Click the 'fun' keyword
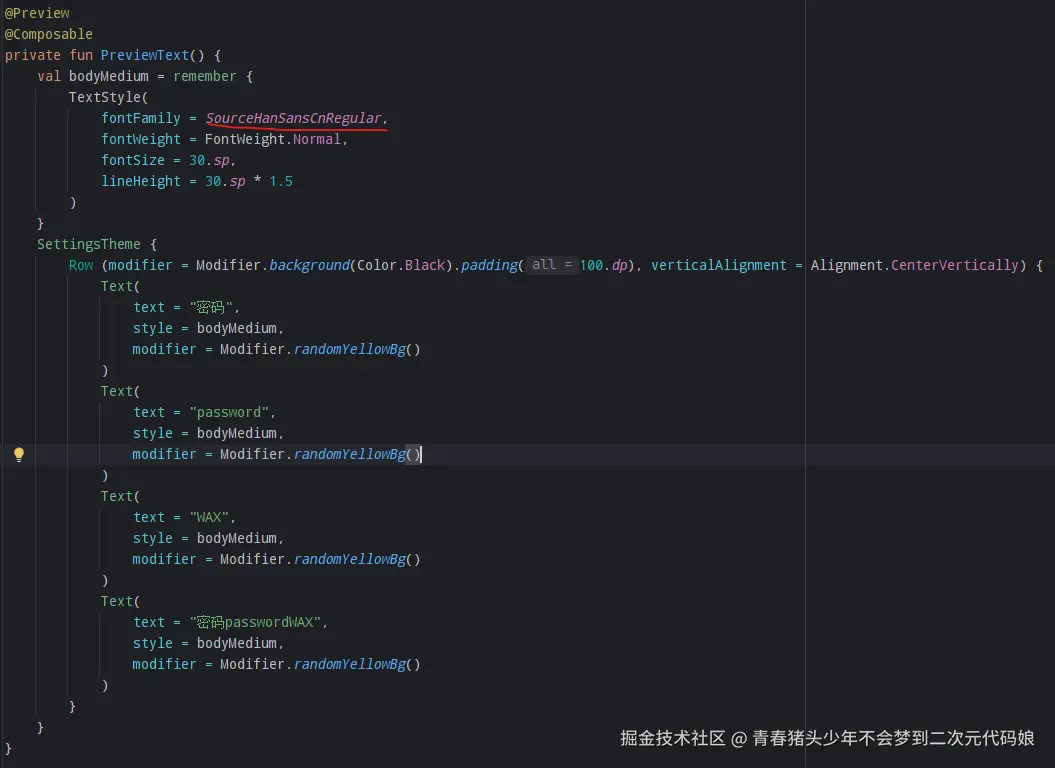 click(81, 55)
